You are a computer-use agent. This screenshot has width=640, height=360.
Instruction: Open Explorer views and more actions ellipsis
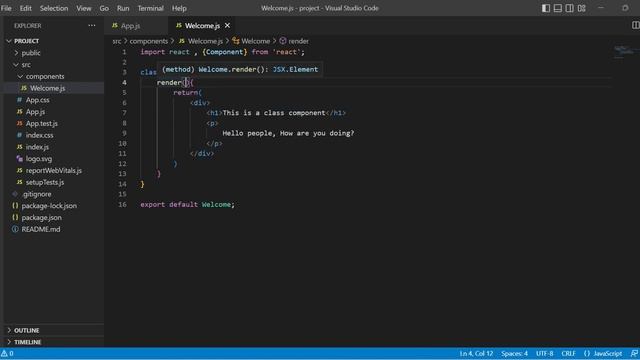tap(92, 25)
